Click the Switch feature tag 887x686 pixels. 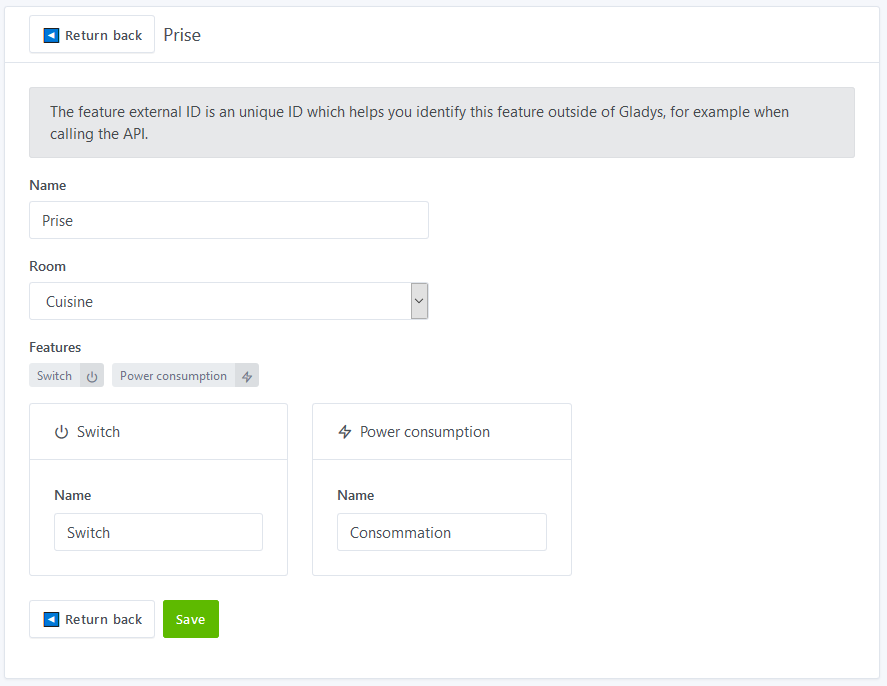coord(66,376)
